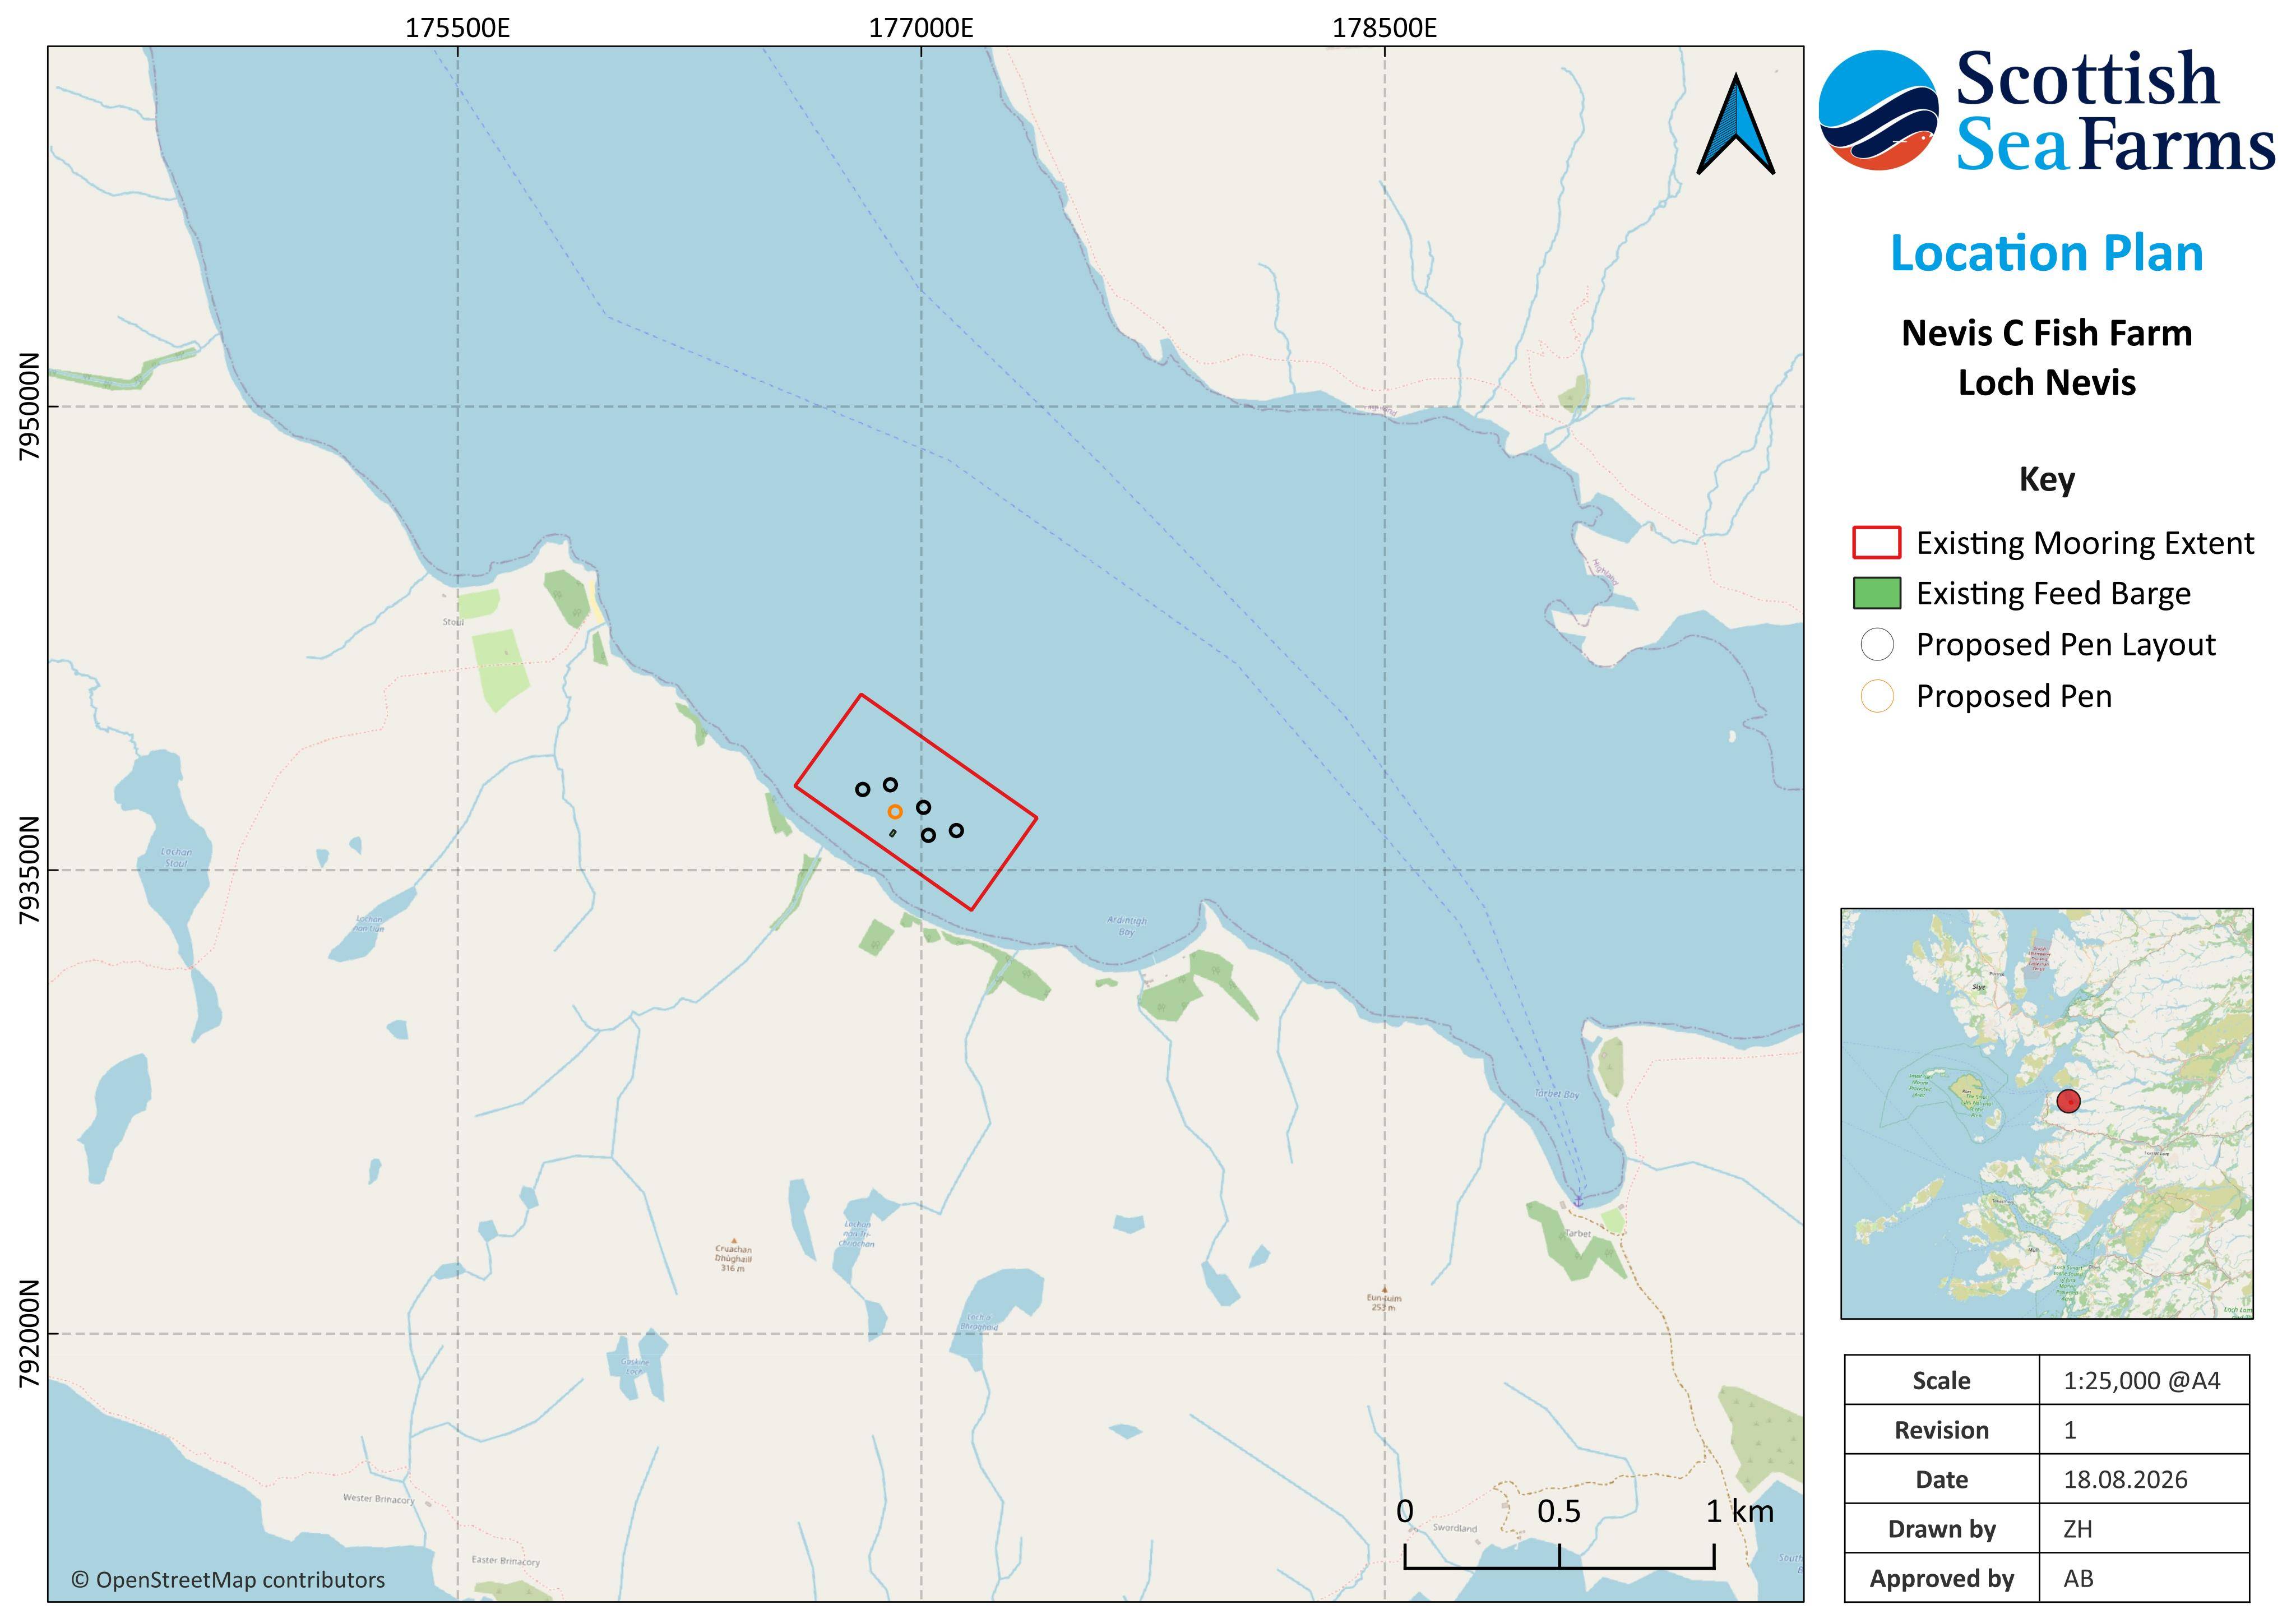Image resolution: width=2296 pixels, height=1623 pixels.
Task: Click the orange proposed pen circle on map
Action: click(x=895, y=812)
